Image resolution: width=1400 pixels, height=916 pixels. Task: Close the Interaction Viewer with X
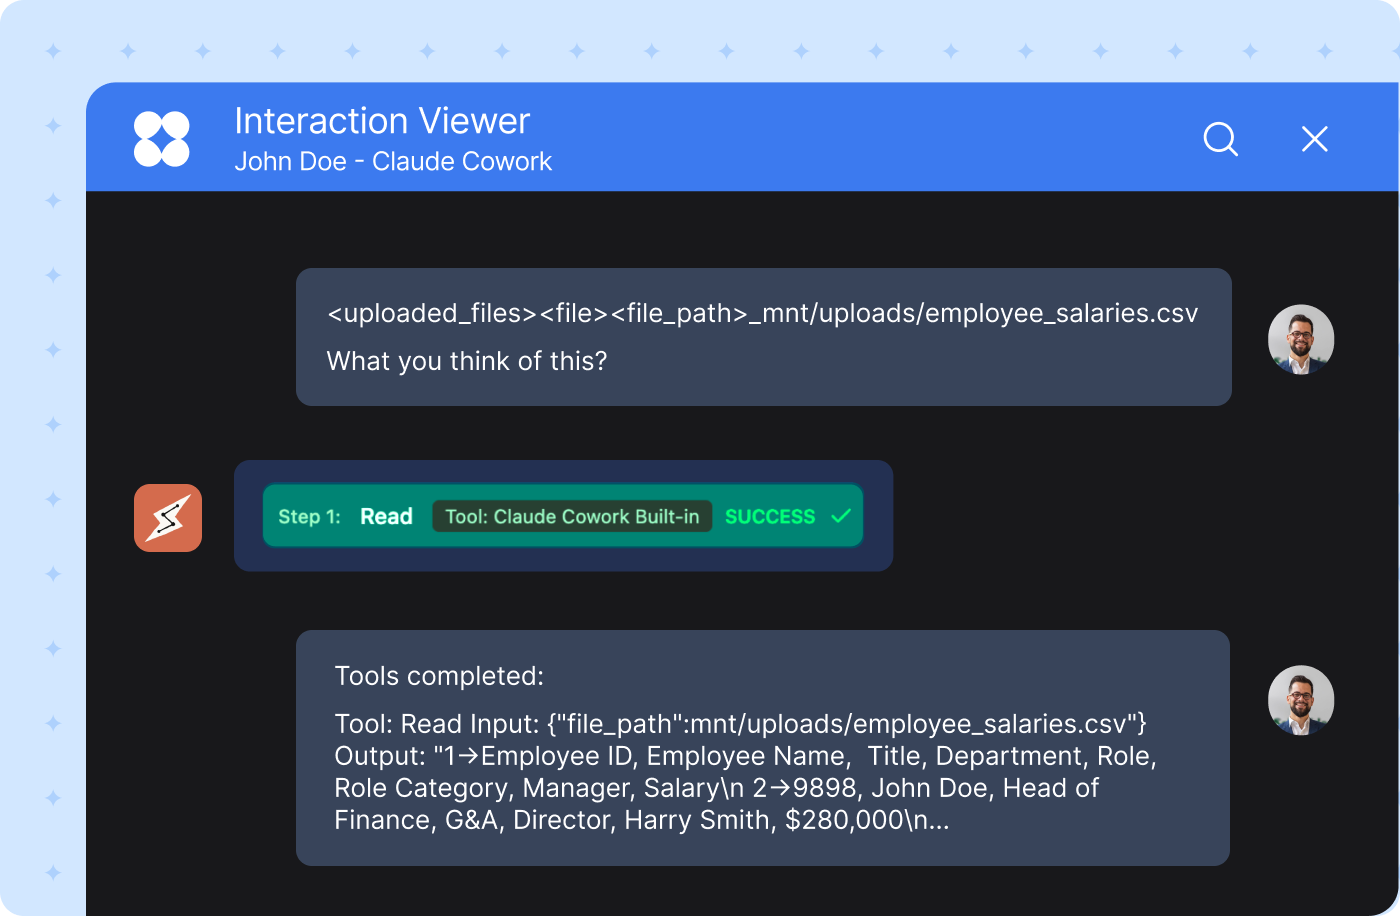1315,139
